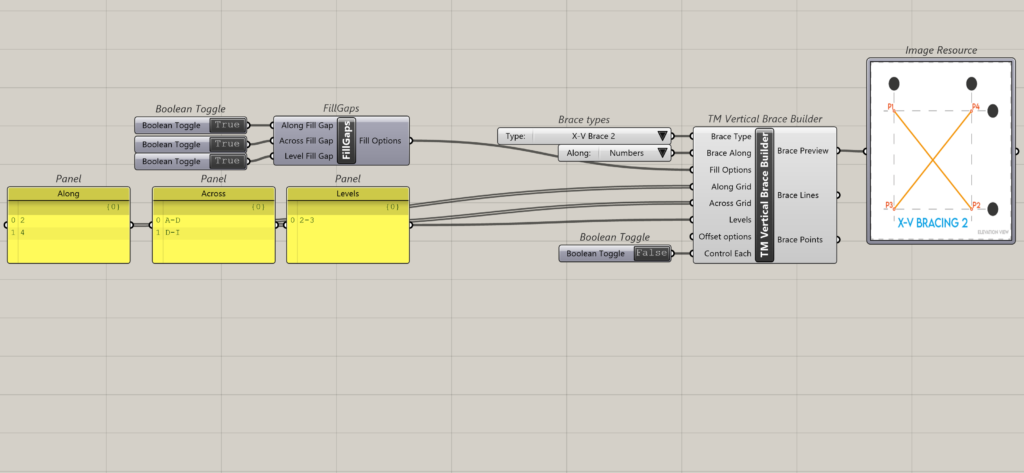The width and height of the screenshot is (1024, 473).
Task: Toggle the Boolean Toggle feeding Across Fill Gap
Action: click(227, 144)
